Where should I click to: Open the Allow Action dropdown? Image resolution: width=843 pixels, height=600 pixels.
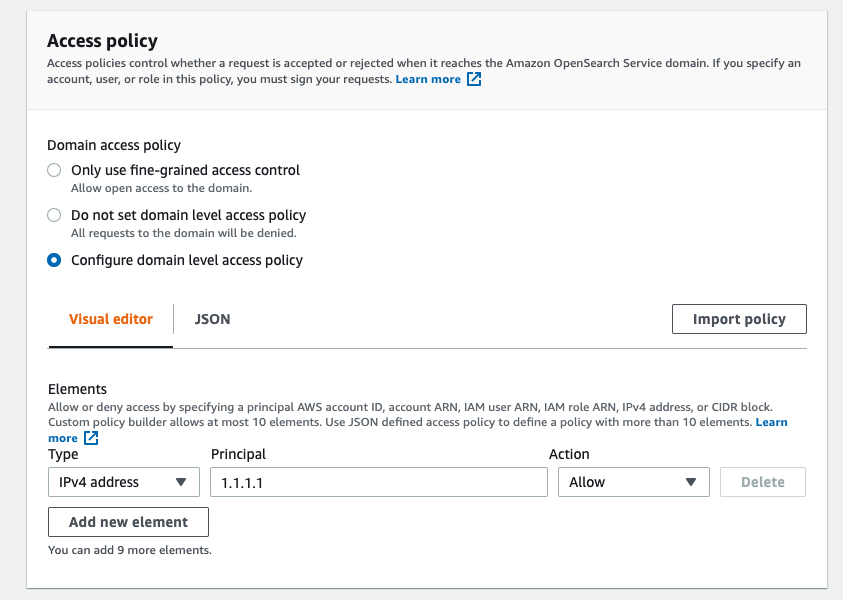(634, 482)
